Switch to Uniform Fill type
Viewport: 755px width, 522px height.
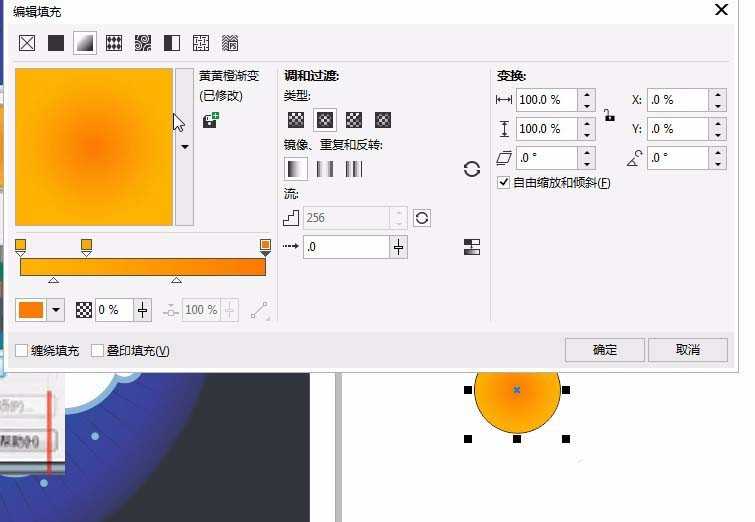coord(56,43)
